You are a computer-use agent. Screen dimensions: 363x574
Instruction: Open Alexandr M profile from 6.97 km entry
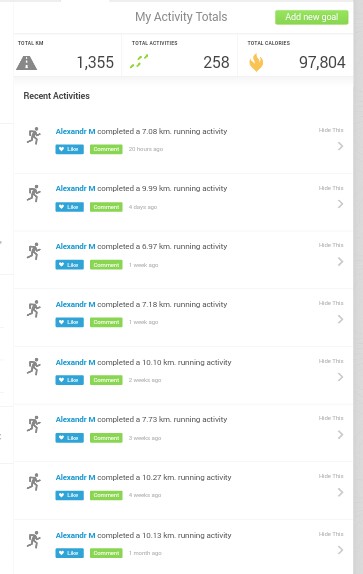[75, 246]
